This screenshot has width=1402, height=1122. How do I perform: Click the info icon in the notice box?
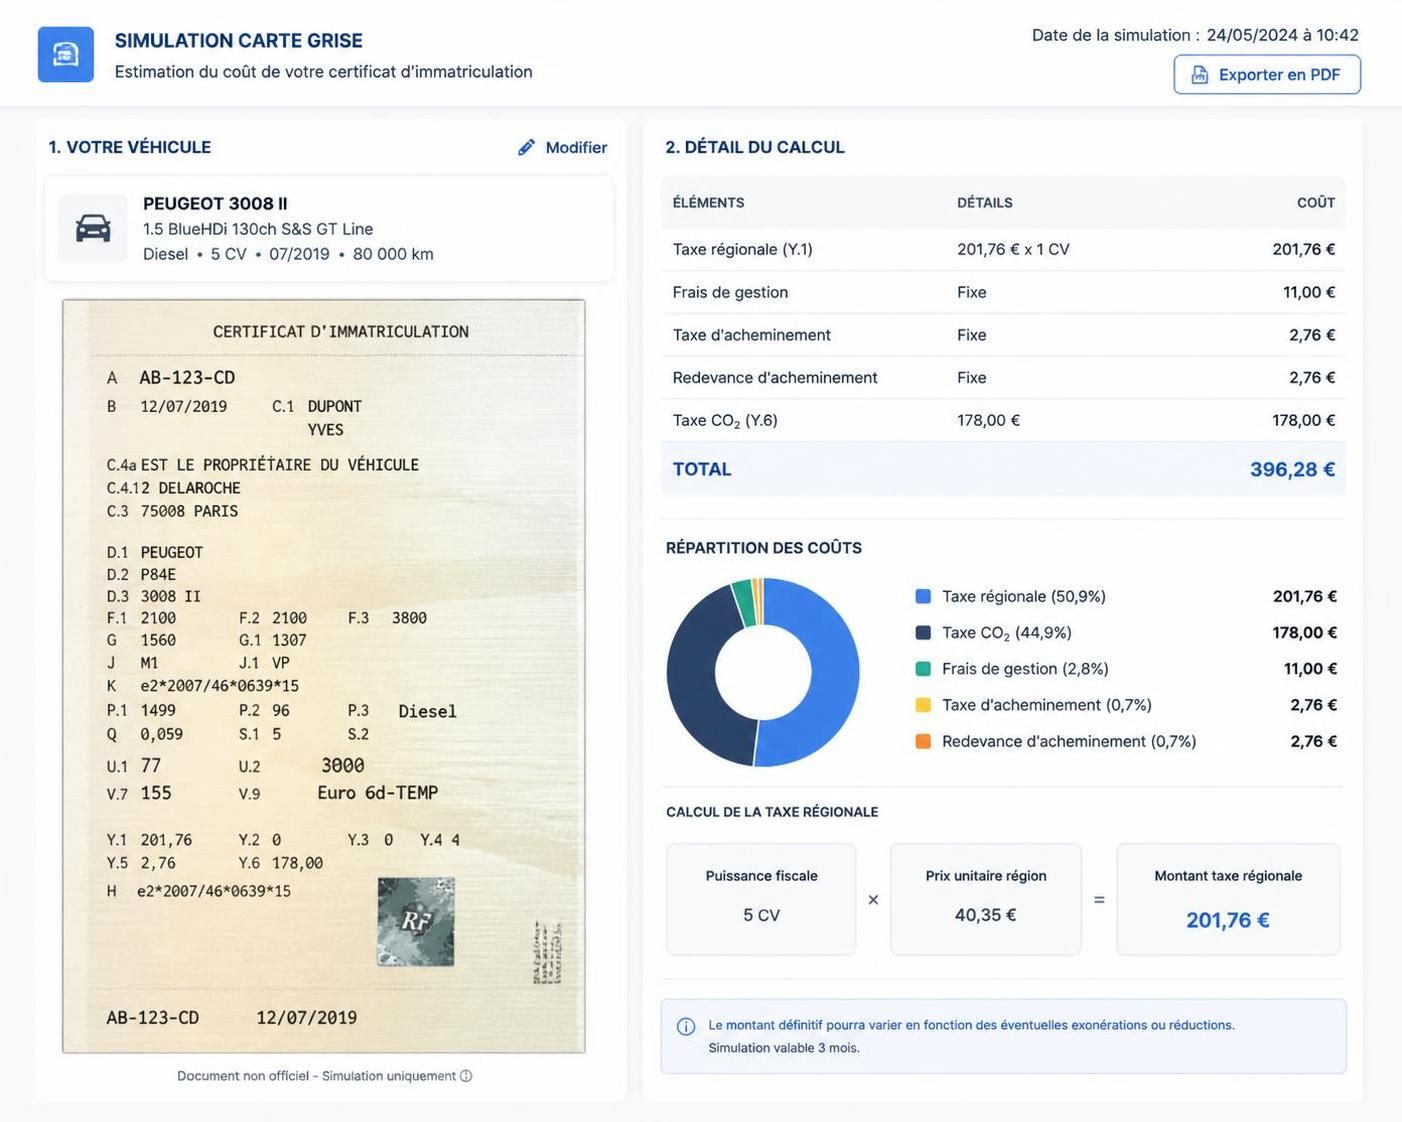coord(686,1027)
